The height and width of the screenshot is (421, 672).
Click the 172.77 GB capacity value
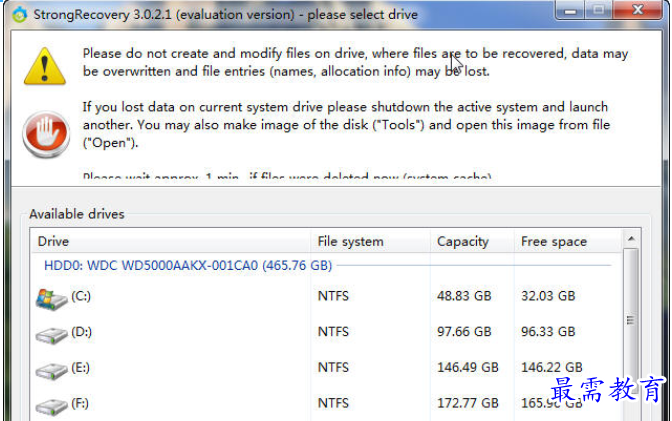pos(468,403)
